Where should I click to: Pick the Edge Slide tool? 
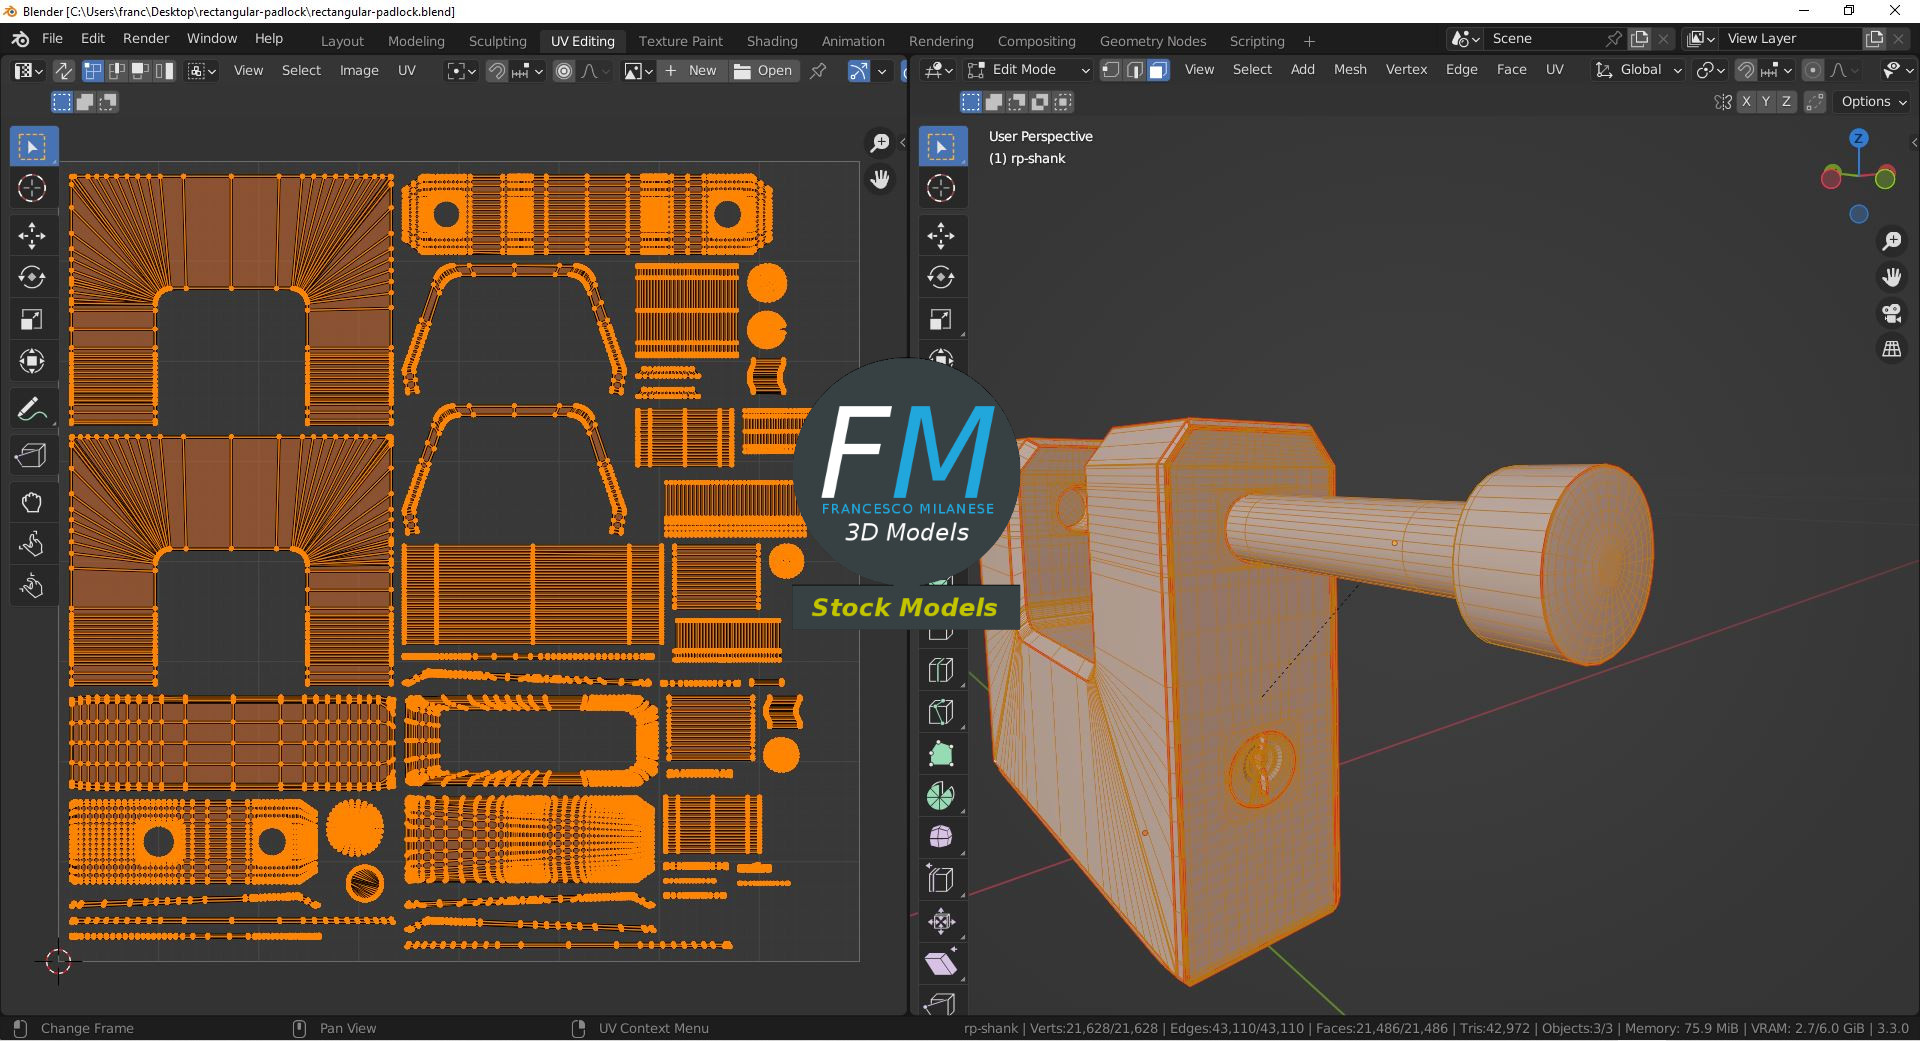pyautogui.click(x=941, y=880)
